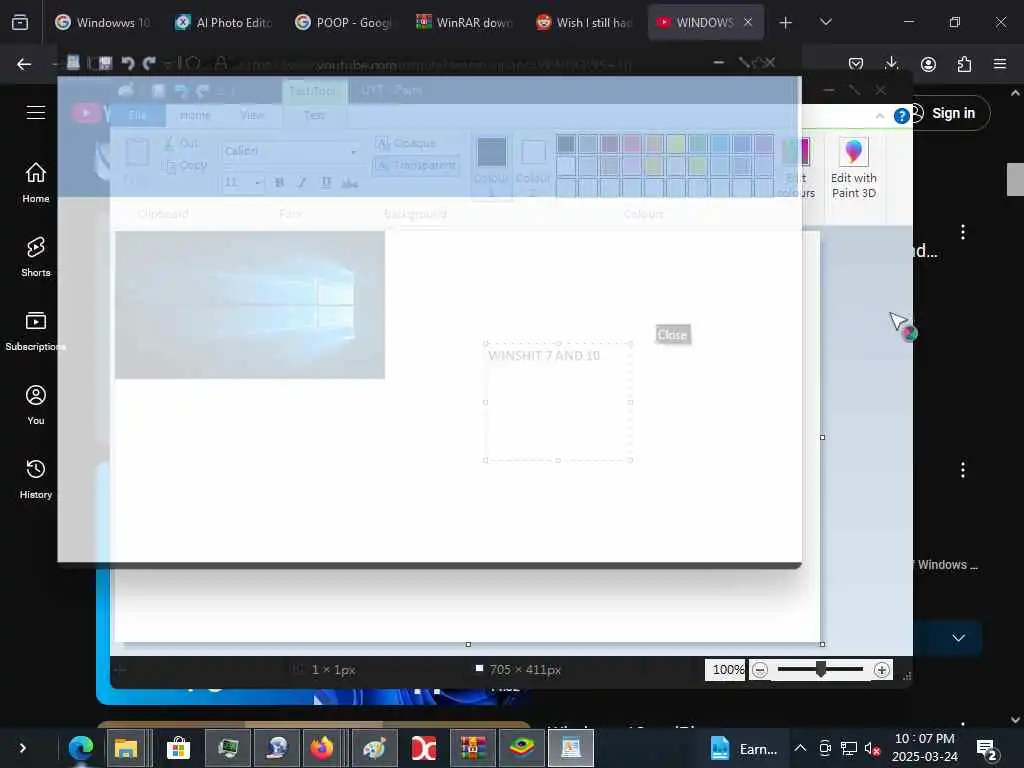1024x768 pixels.
Task: Open BlueStacks from the taskbar
Action: click(x=522, y=748)
